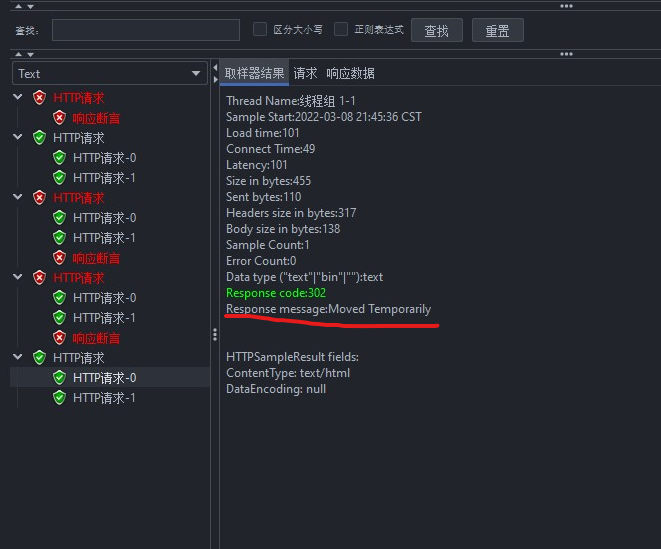Click the Body size in bytes:138 line

pyautogui.click(x=283, y=229)
